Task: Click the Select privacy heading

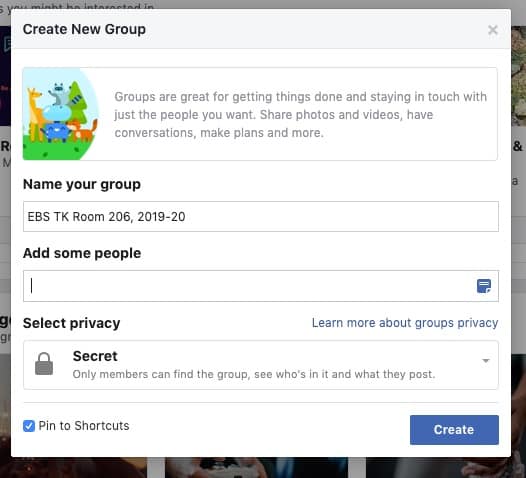Action: coord(71,323)
